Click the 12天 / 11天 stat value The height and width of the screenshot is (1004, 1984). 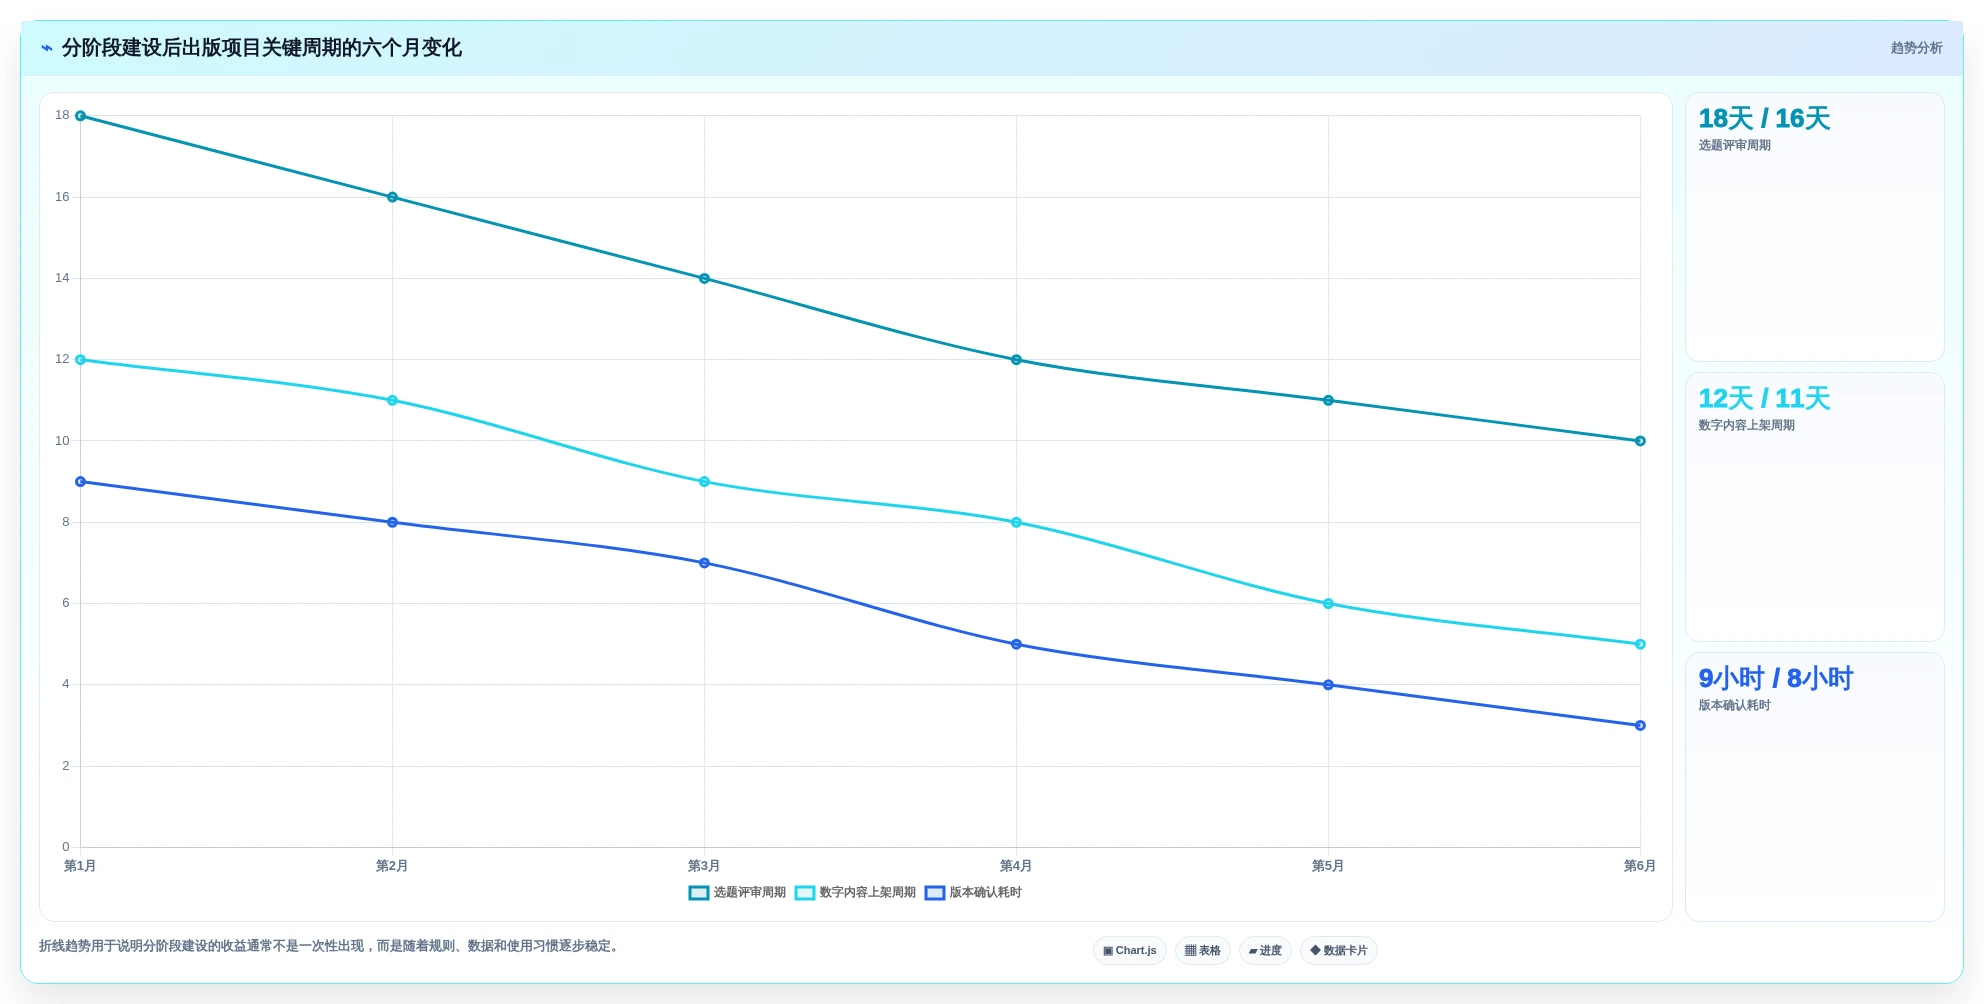pos(1764,399)
